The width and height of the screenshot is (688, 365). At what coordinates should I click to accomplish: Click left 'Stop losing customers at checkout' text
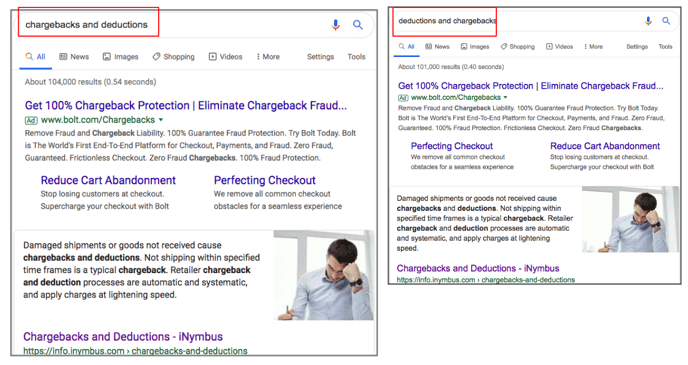102,194
